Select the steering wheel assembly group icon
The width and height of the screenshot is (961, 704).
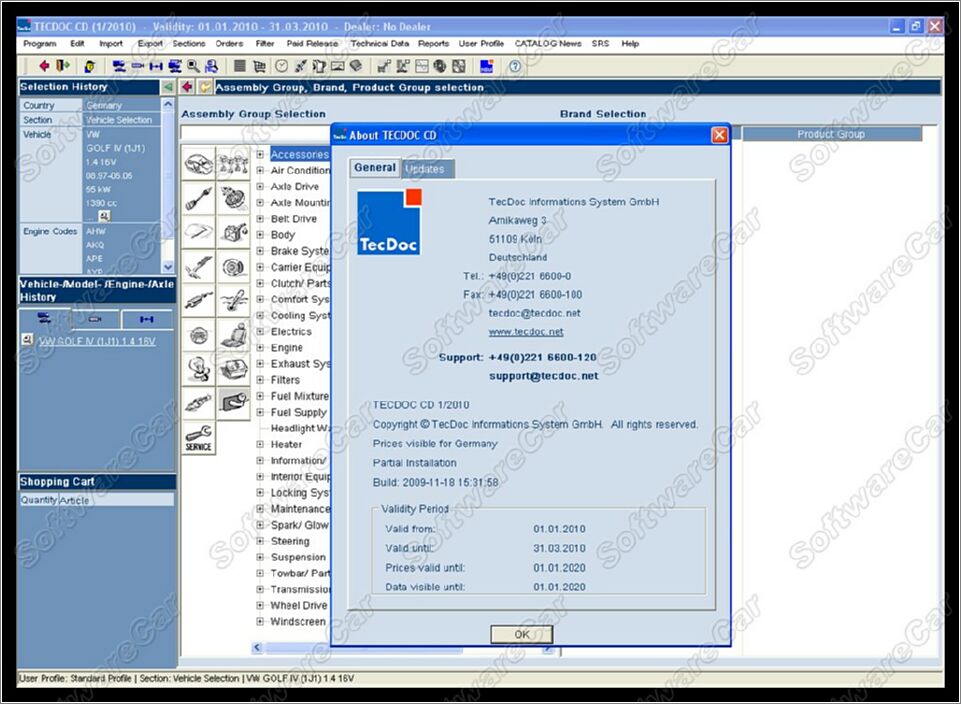click(199, 335)
